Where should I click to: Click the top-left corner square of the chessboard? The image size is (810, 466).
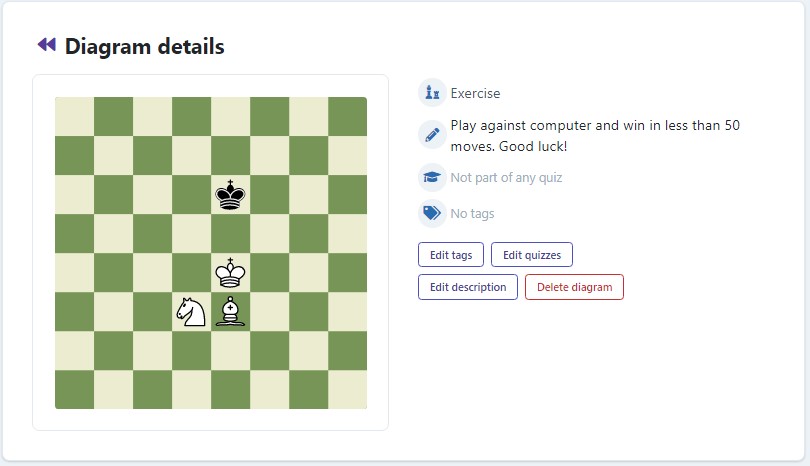[74, 116]
